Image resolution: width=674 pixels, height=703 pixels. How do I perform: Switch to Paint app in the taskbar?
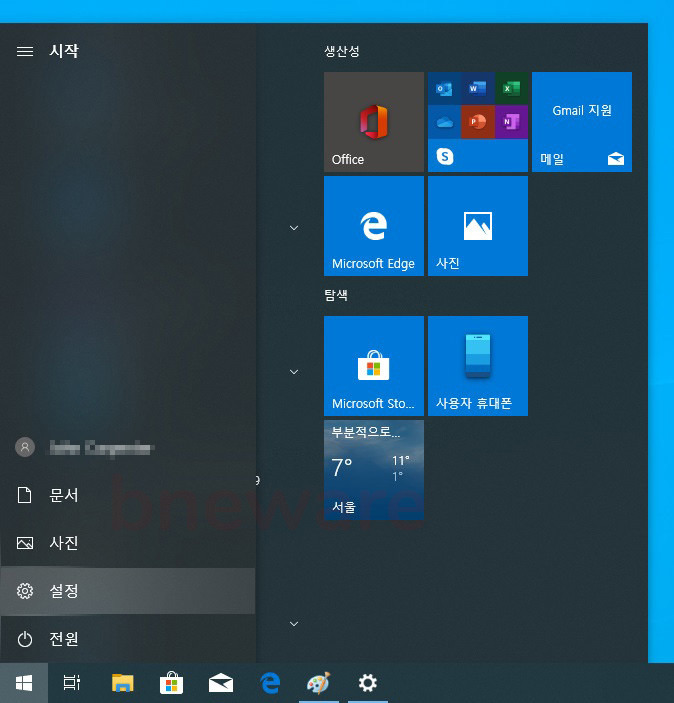click(319, 683)
